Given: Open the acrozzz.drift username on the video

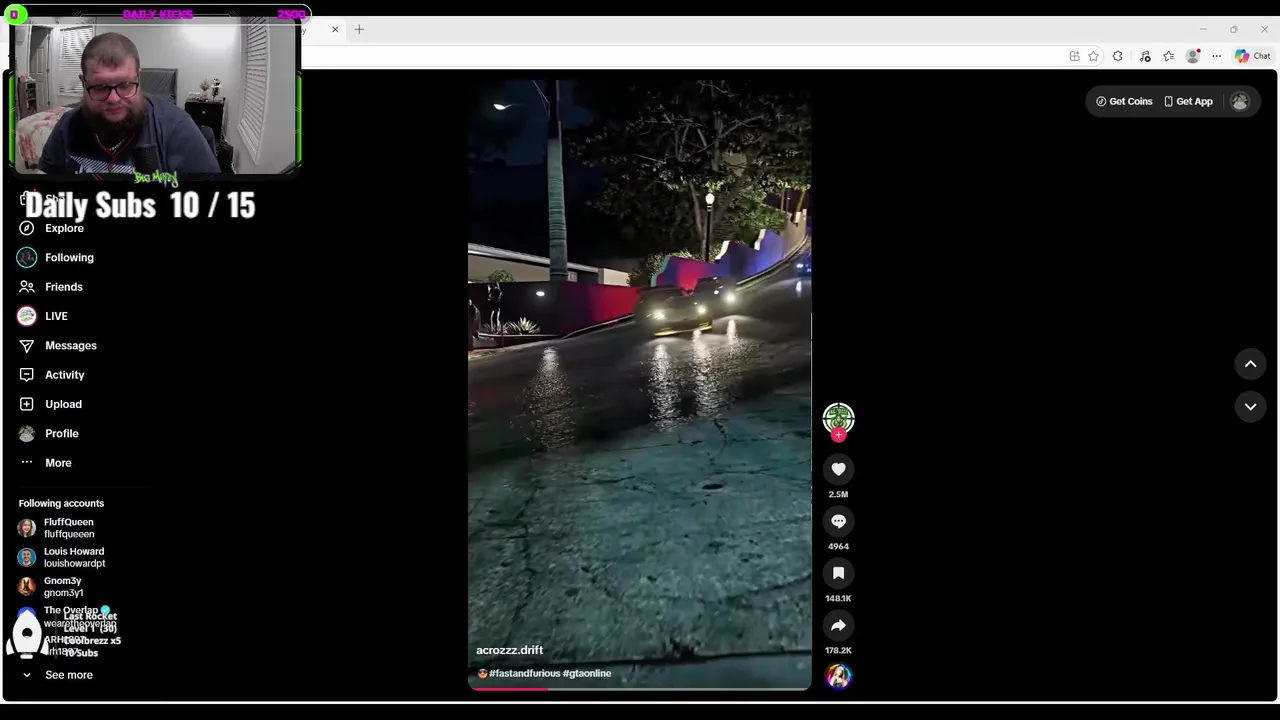Looking at the screenshot, I should pos(509,650).
